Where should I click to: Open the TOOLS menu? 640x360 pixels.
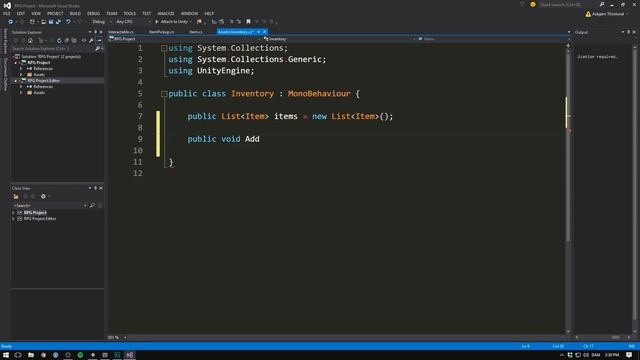129,13
